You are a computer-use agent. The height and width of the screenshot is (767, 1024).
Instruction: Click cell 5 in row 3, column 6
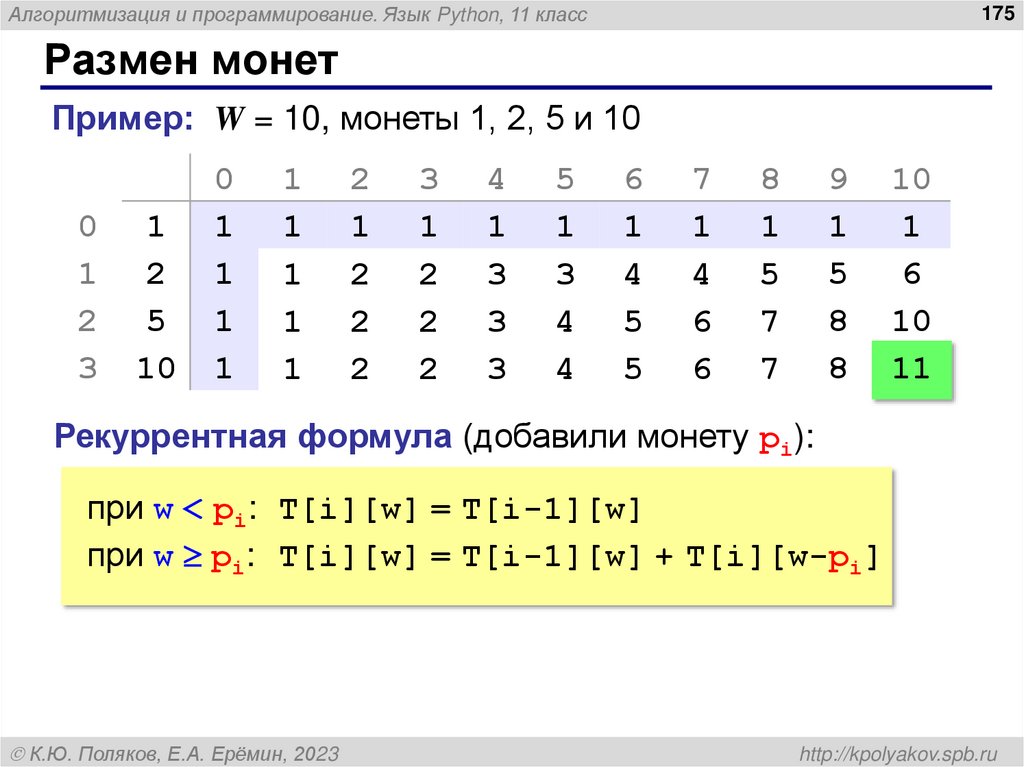point(633,368)
